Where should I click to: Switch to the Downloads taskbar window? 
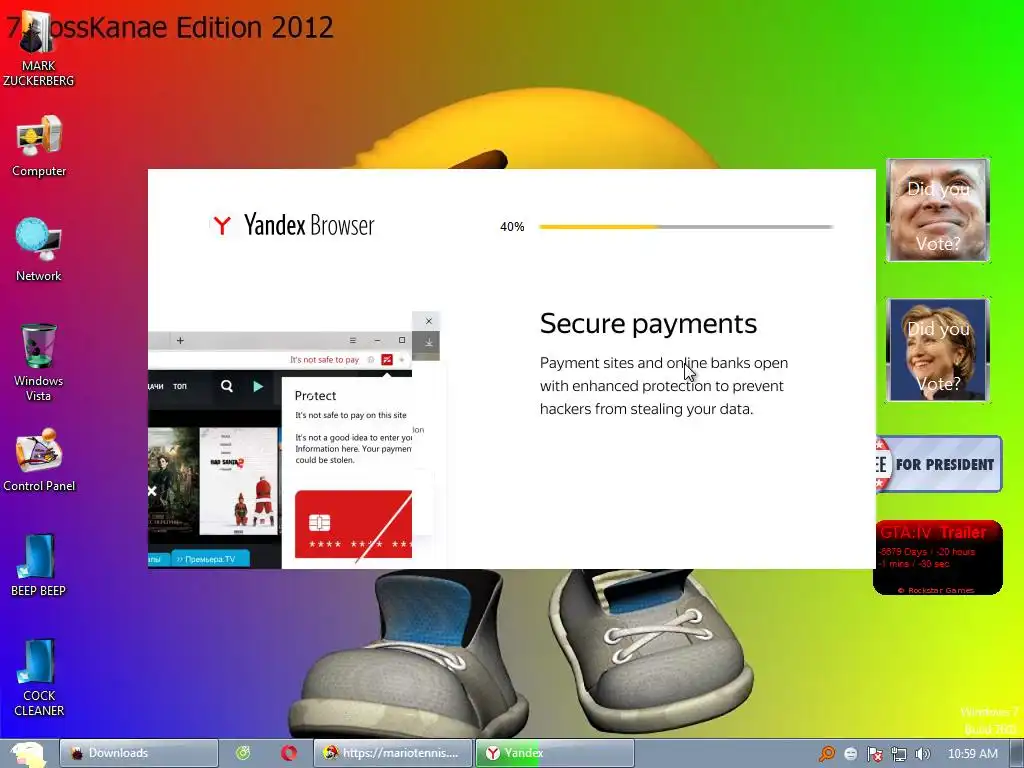pyautogui.click(x=138, y=753)
